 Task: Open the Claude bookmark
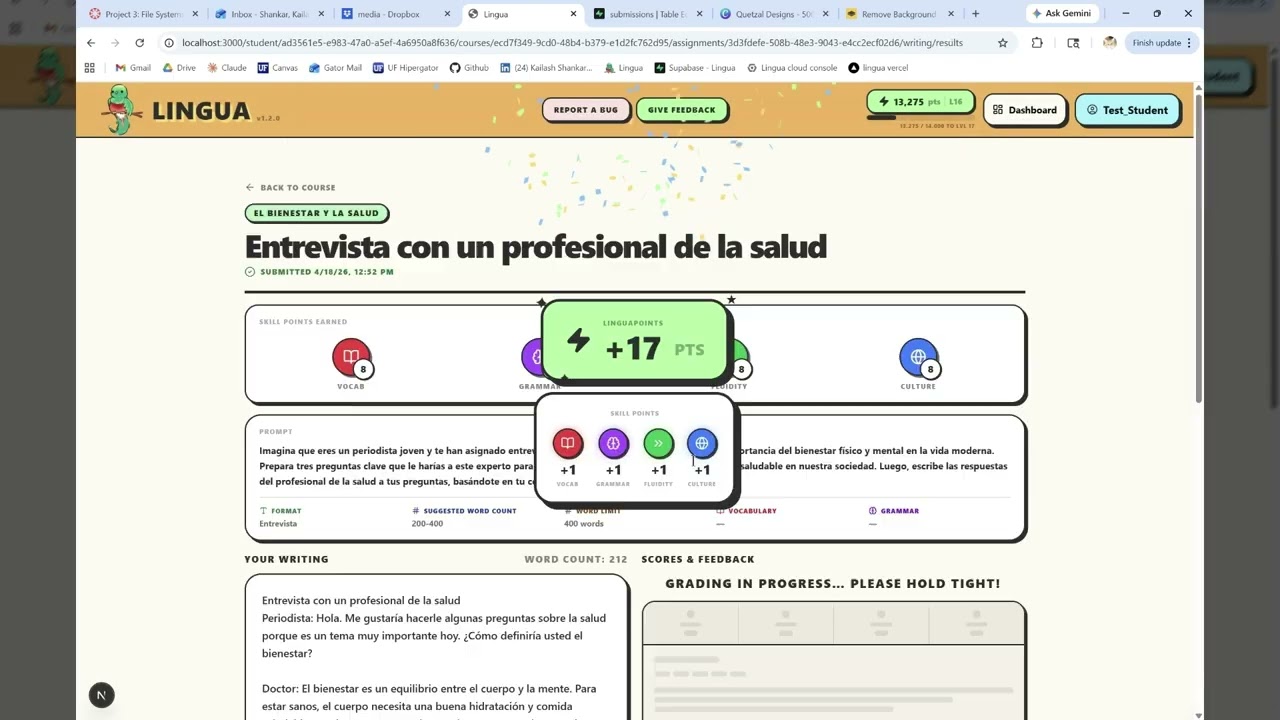point(227,68)
